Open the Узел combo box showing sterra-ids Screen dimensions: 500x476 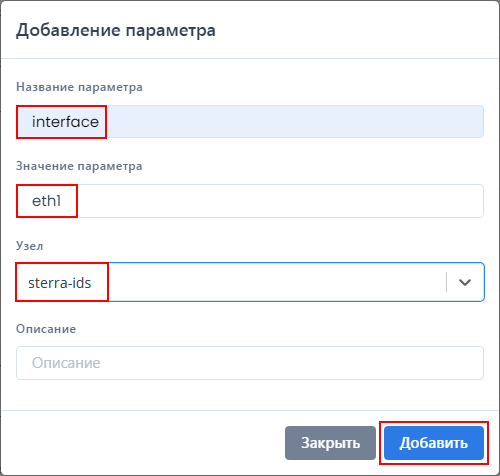point(250,282)
